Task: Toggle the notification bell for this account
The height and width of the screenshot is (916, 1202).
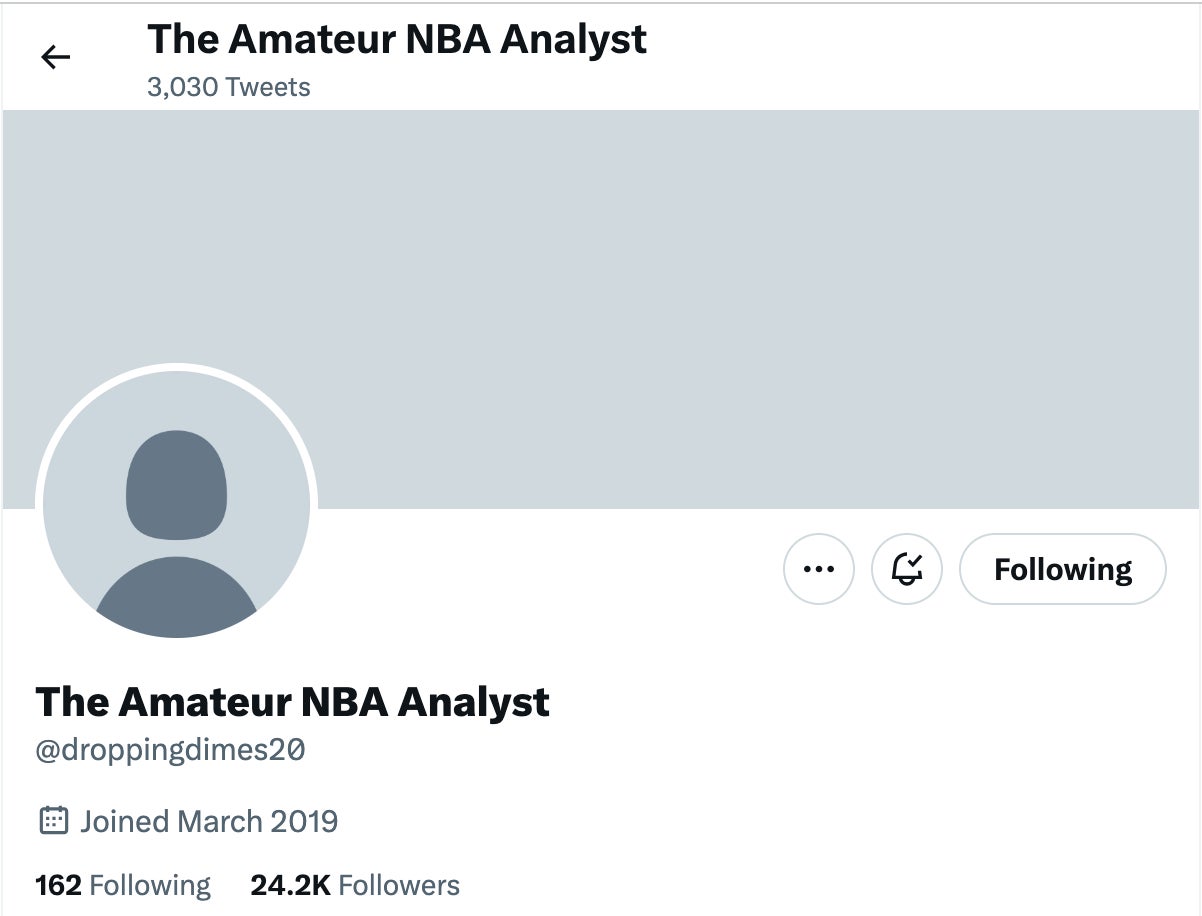Action: 907,569
